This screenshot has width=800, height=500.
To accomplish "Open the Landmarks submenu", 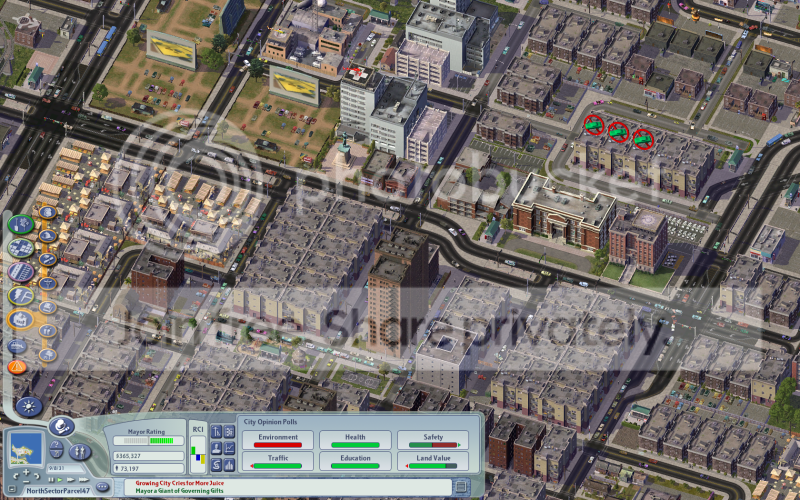I will click(47, 307).
